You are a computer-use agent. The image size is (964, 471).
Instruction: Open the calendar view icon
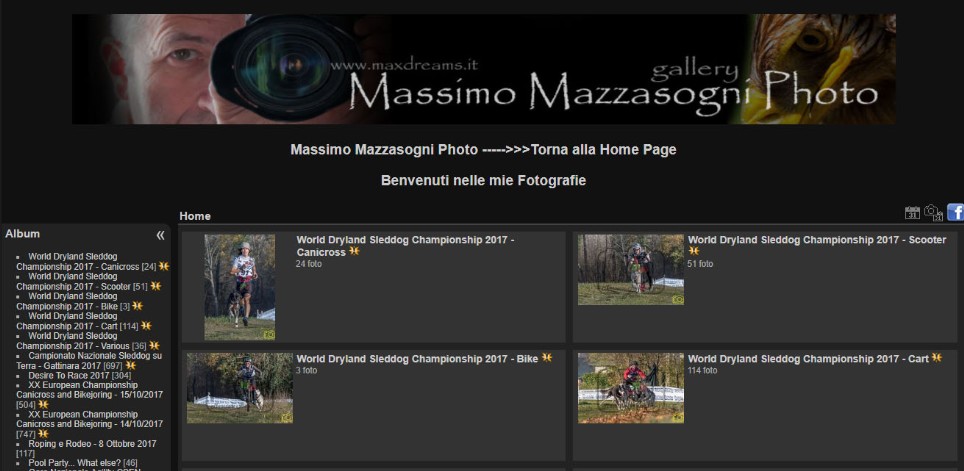tap(912, 213)
